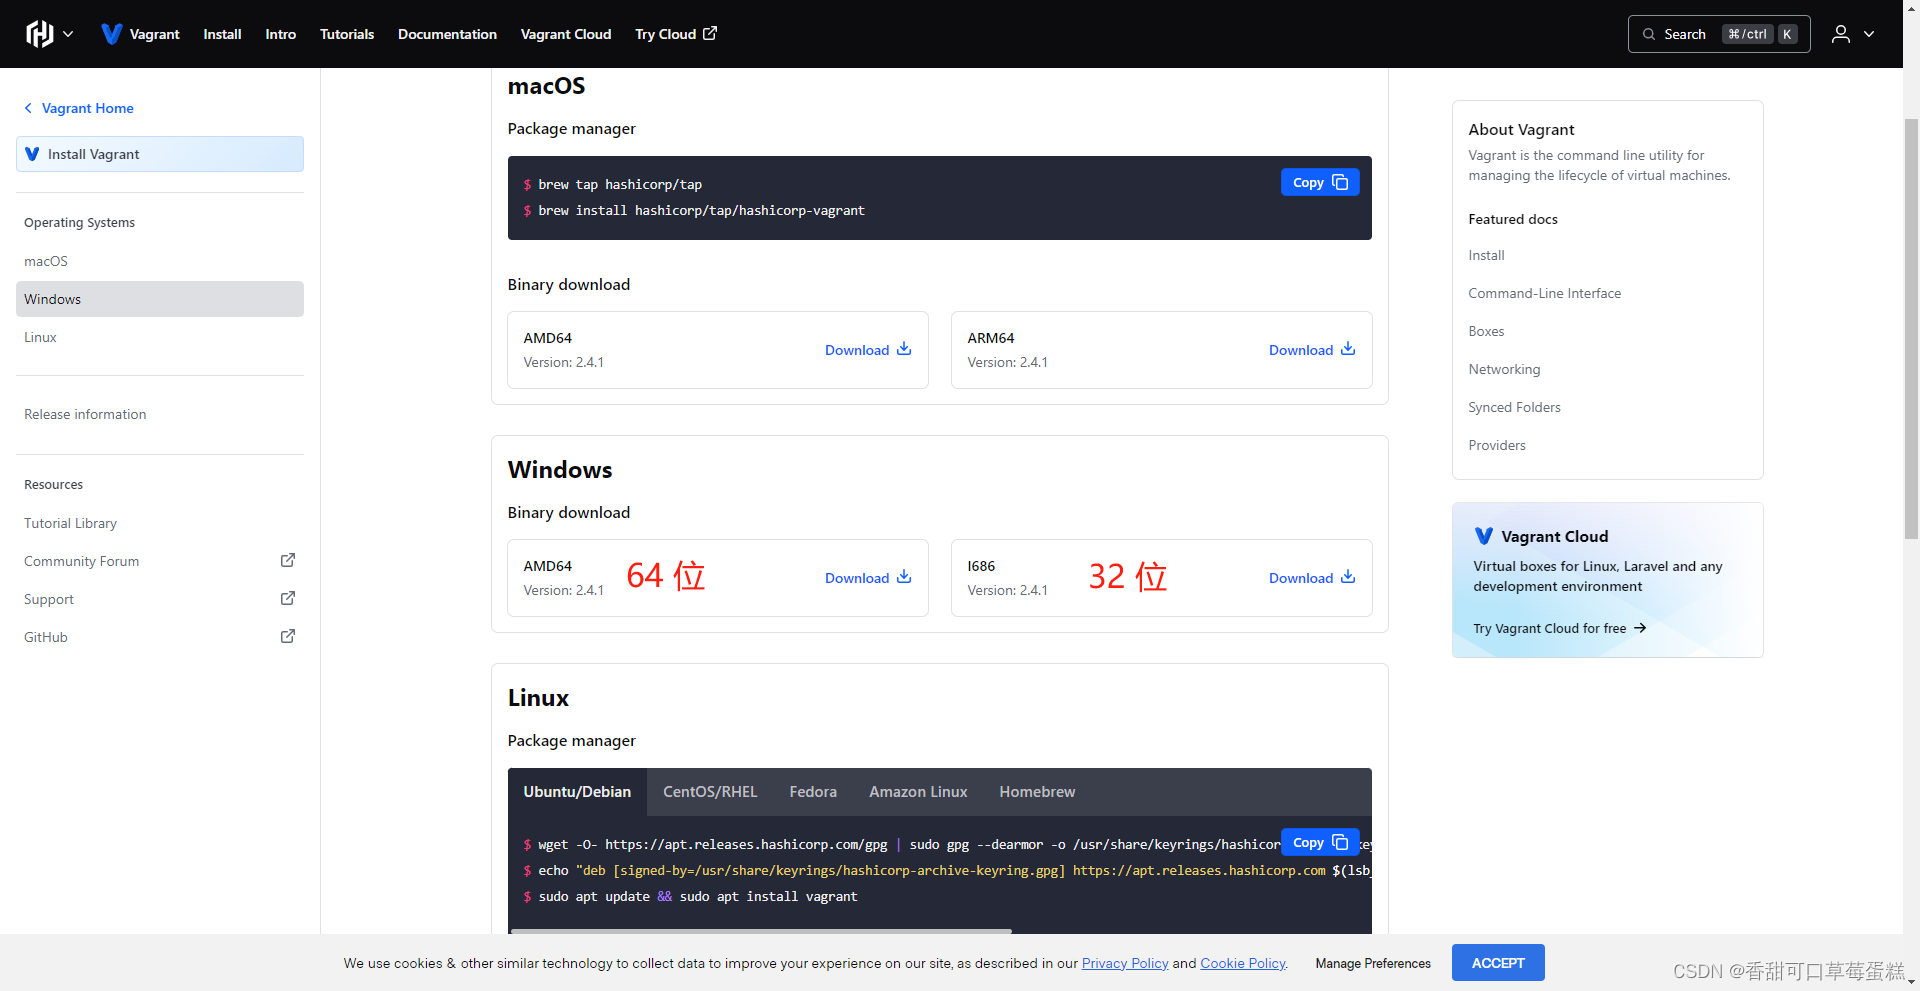Image resolution: width=1920 pixels, height=991 pixels.
Task: Click the horizontal scrollbar under the Linux code
Action: 761,931
